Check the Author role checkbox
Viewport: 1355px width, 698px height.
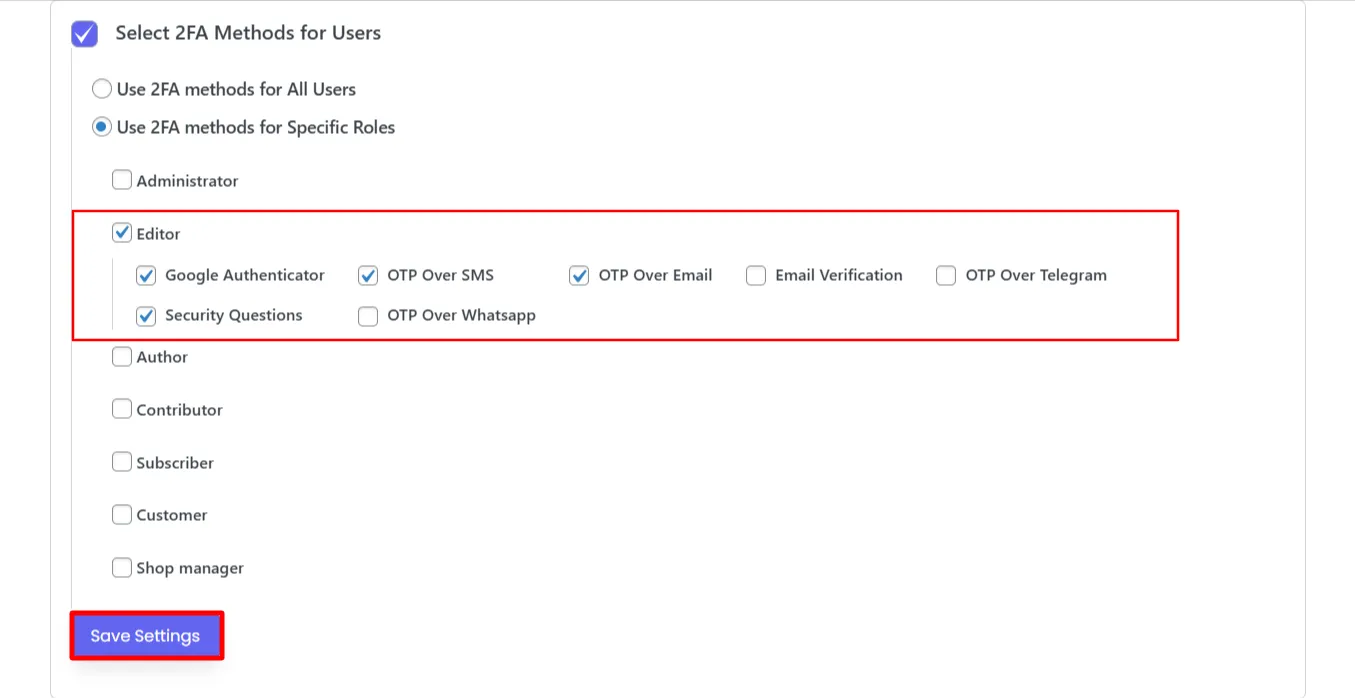[122, 357]
